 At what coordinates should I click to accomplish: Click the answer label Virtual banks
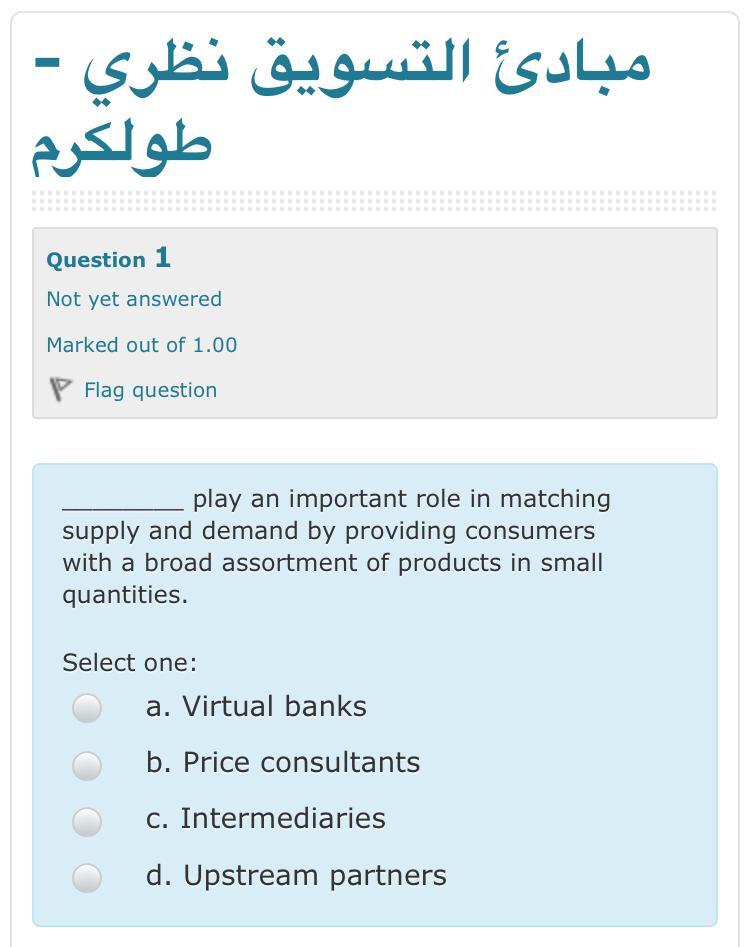[x=258, y=706]
